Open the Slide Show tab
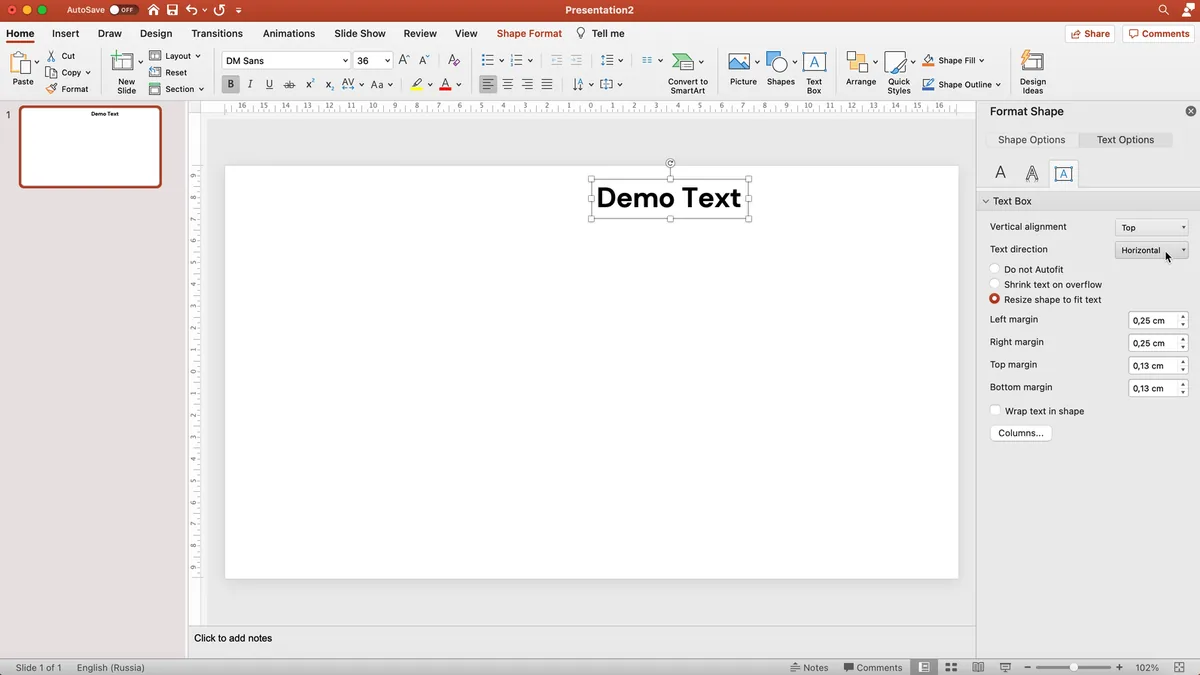Image resolution: width=1200 pixels, height=675 pixels. (x=360, y=33)
